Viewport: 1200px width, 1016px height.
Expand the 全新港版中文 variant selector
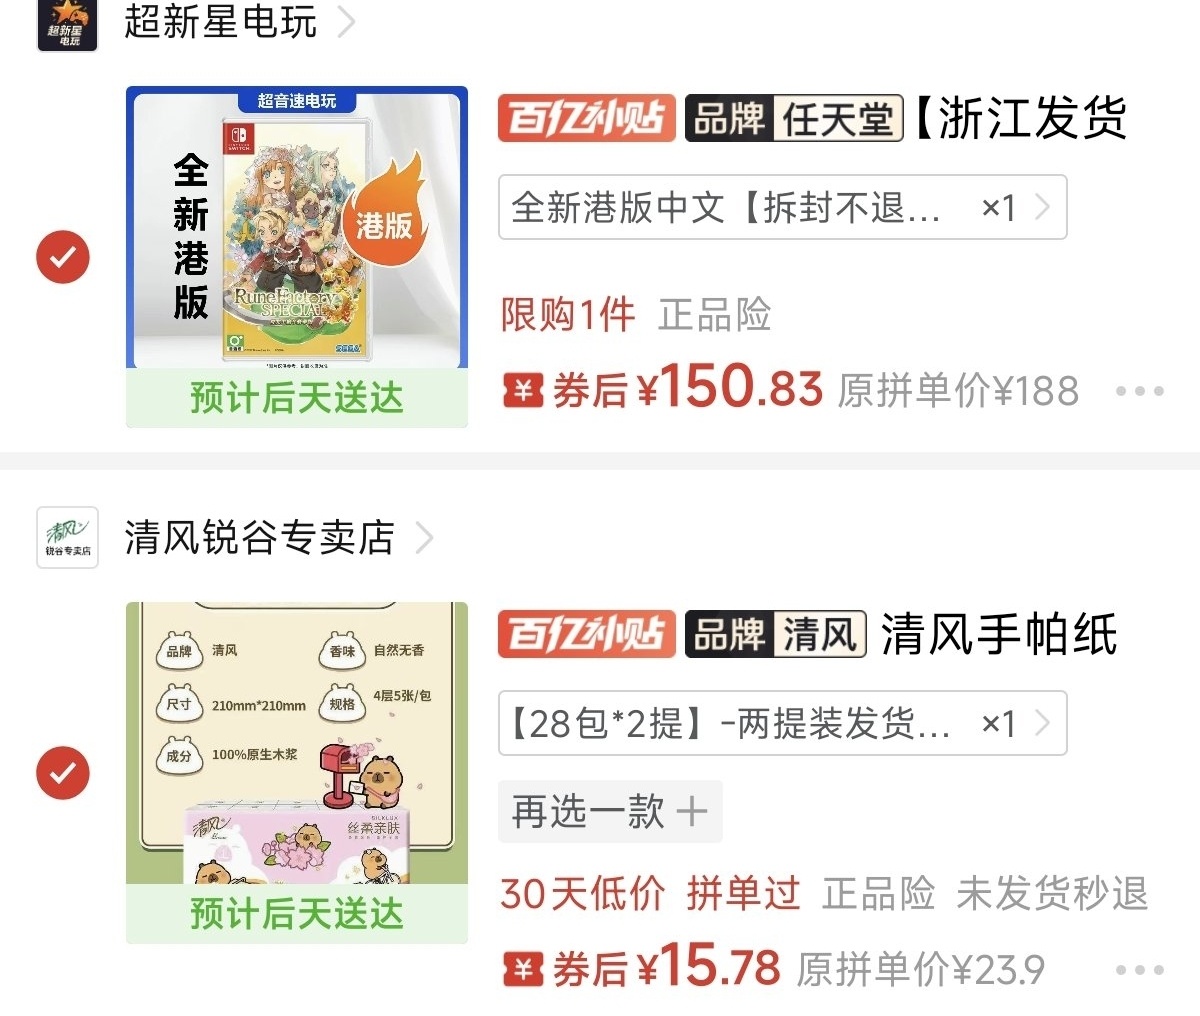[783, 207]
